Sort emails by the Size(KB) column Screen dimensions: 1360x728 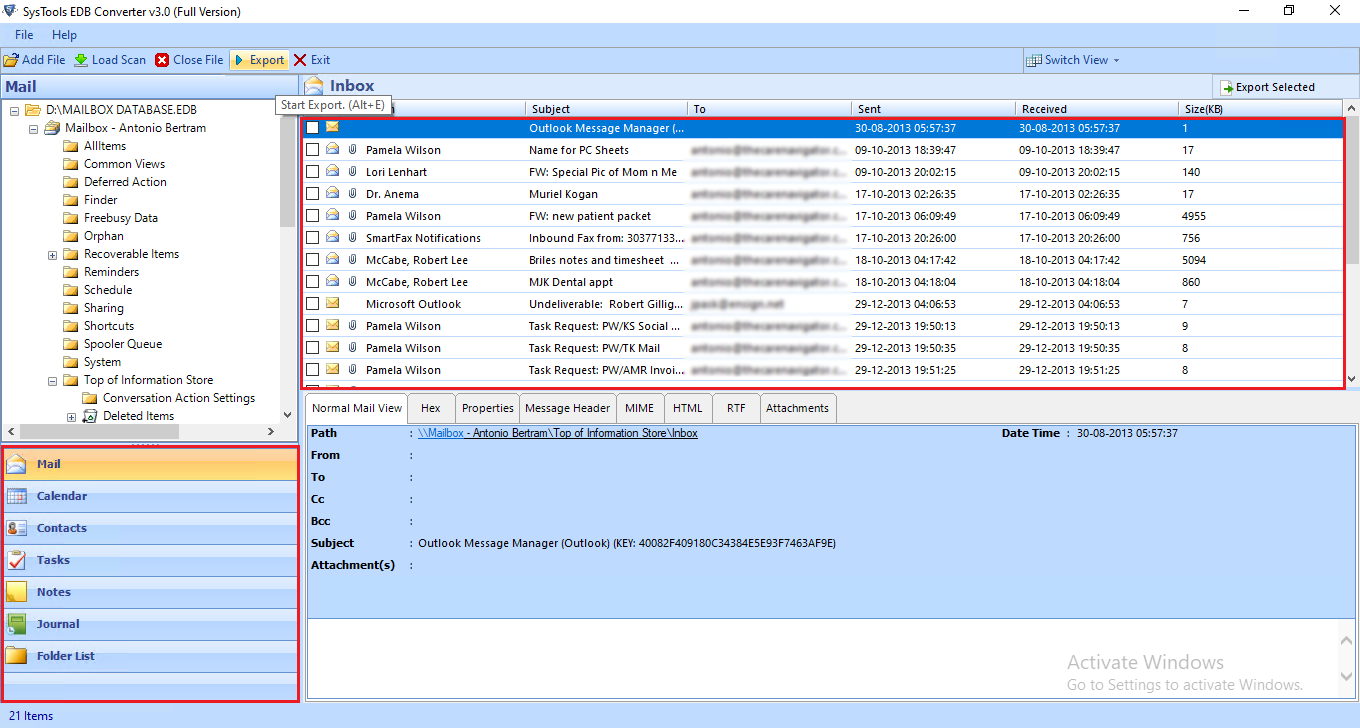coord(1260,109)
